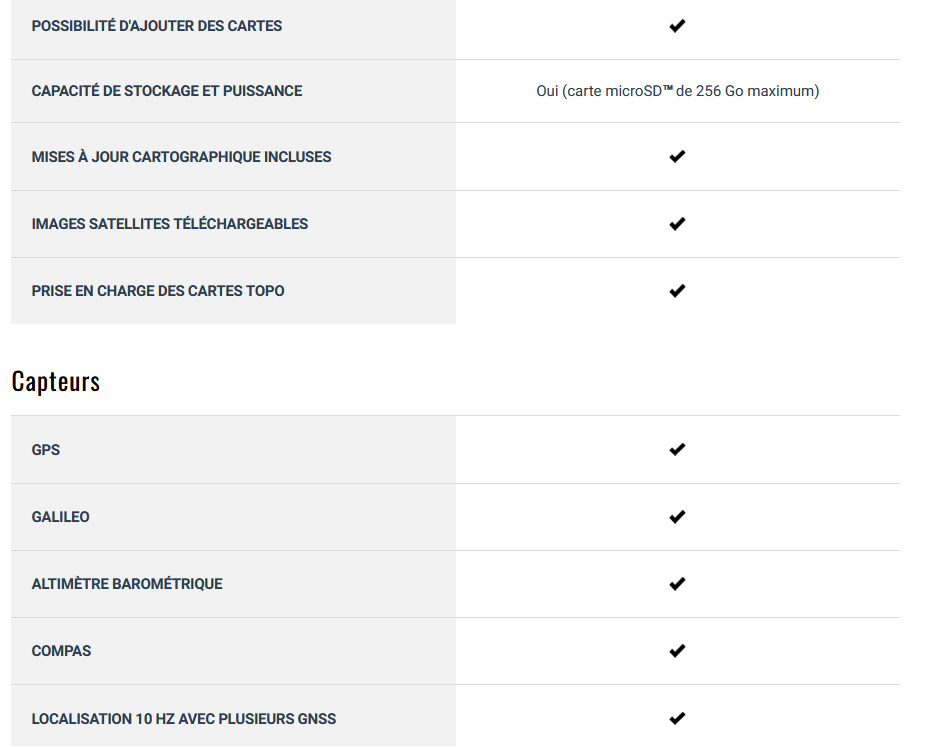The width and height of the screenshot is (929, 747).
Task: Select the Galileo row label
Action: pyautogui.click(x=60, y=517)
